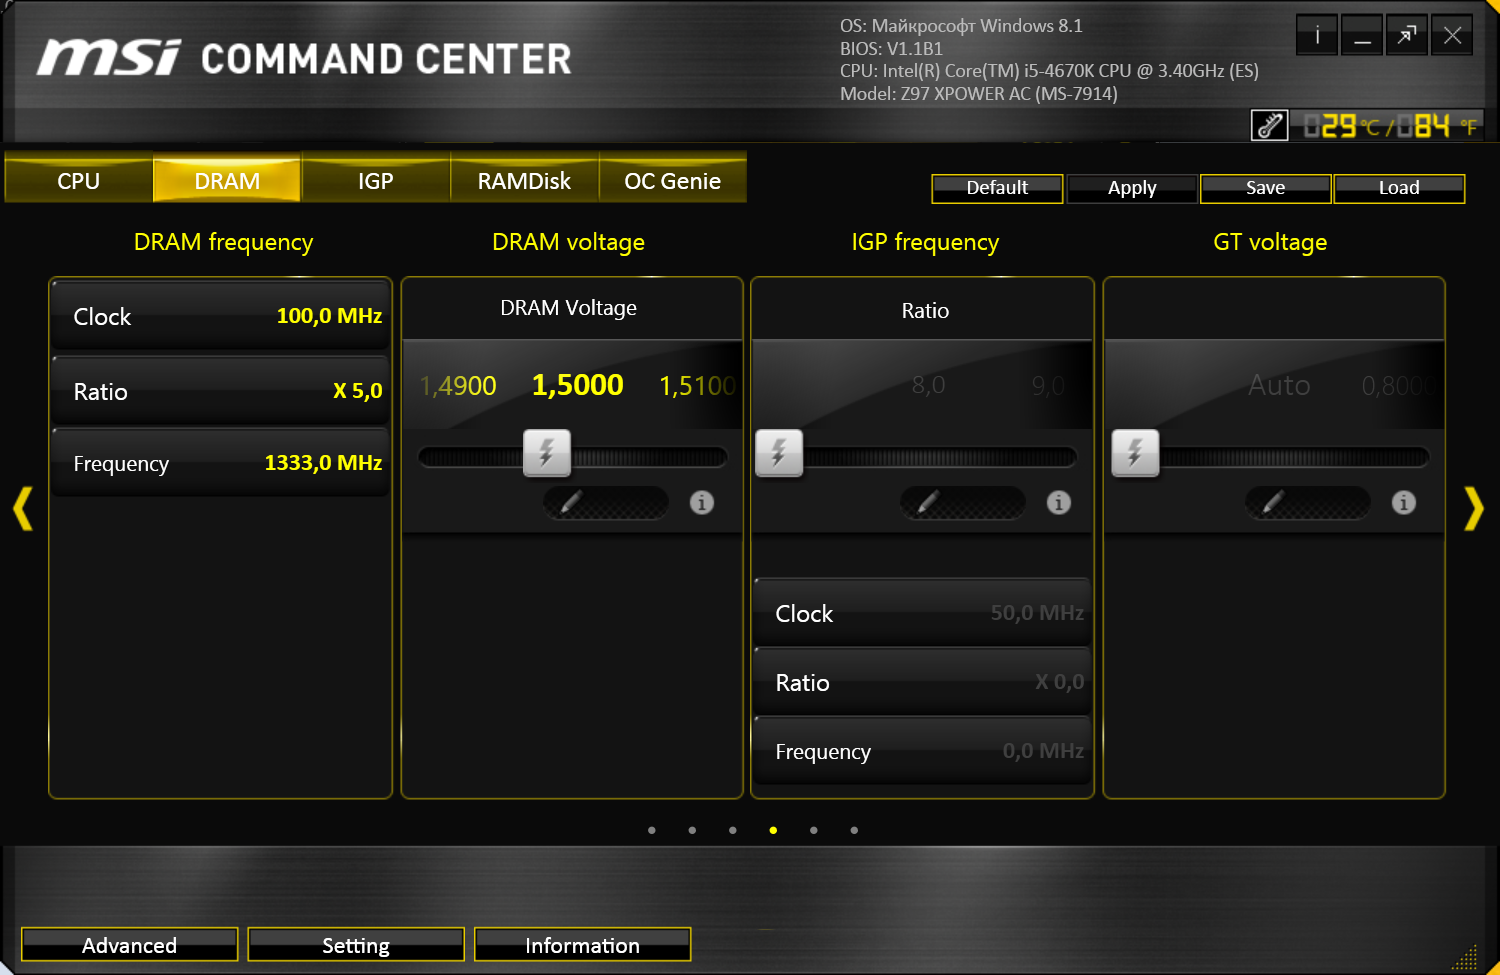Show GT voltage info icon
Screen dimensions: 1500x975
click(x=1404, y=503)
